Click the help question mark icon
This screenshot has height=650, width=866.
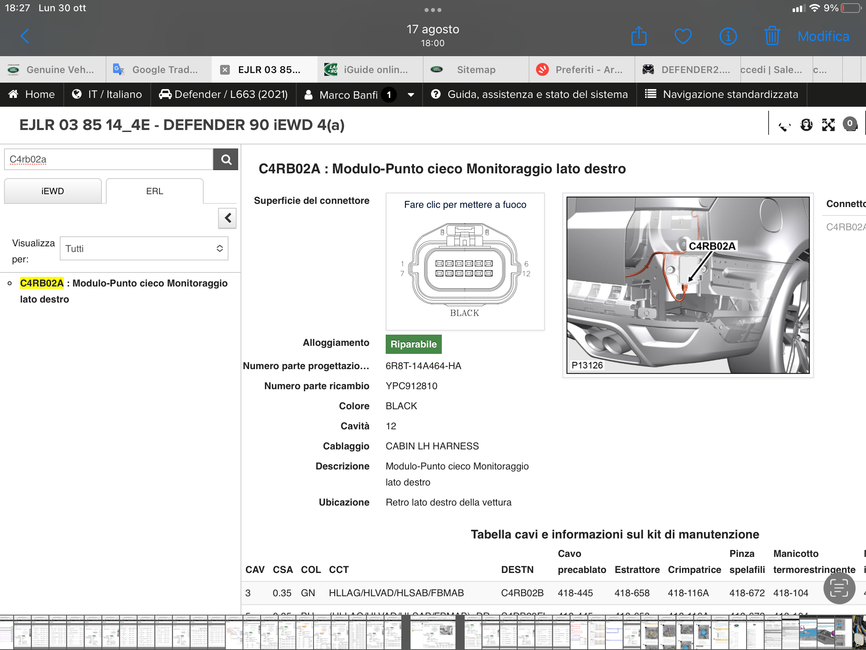click(x=436, y=94)
